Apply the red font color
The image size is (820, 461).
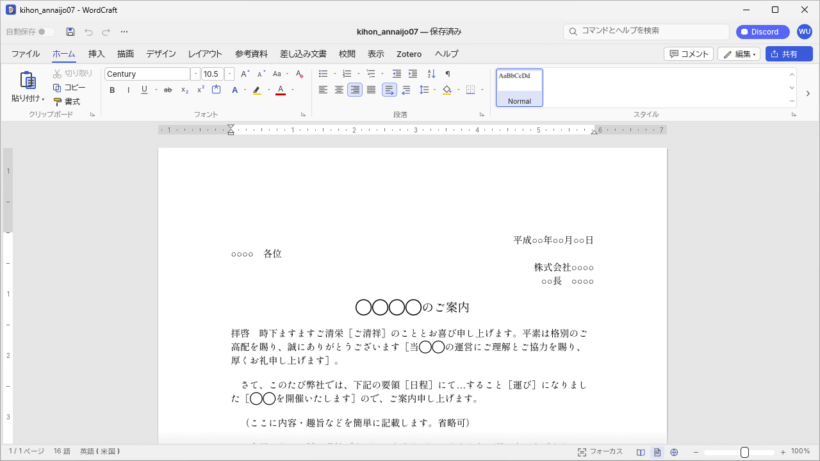[x=281, y=90]
